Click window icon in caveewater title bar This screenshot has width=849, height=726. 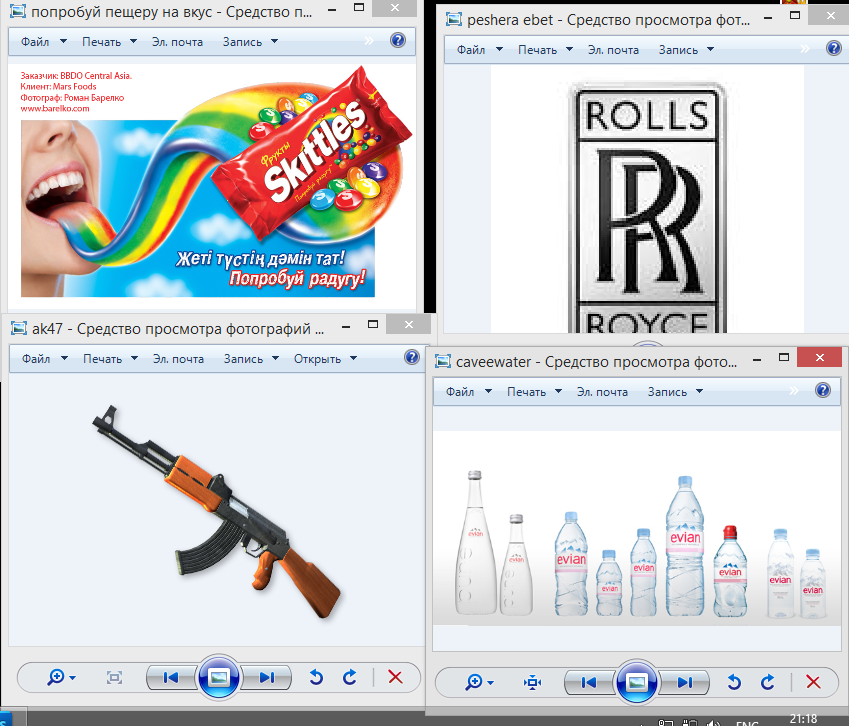(443, 361)
